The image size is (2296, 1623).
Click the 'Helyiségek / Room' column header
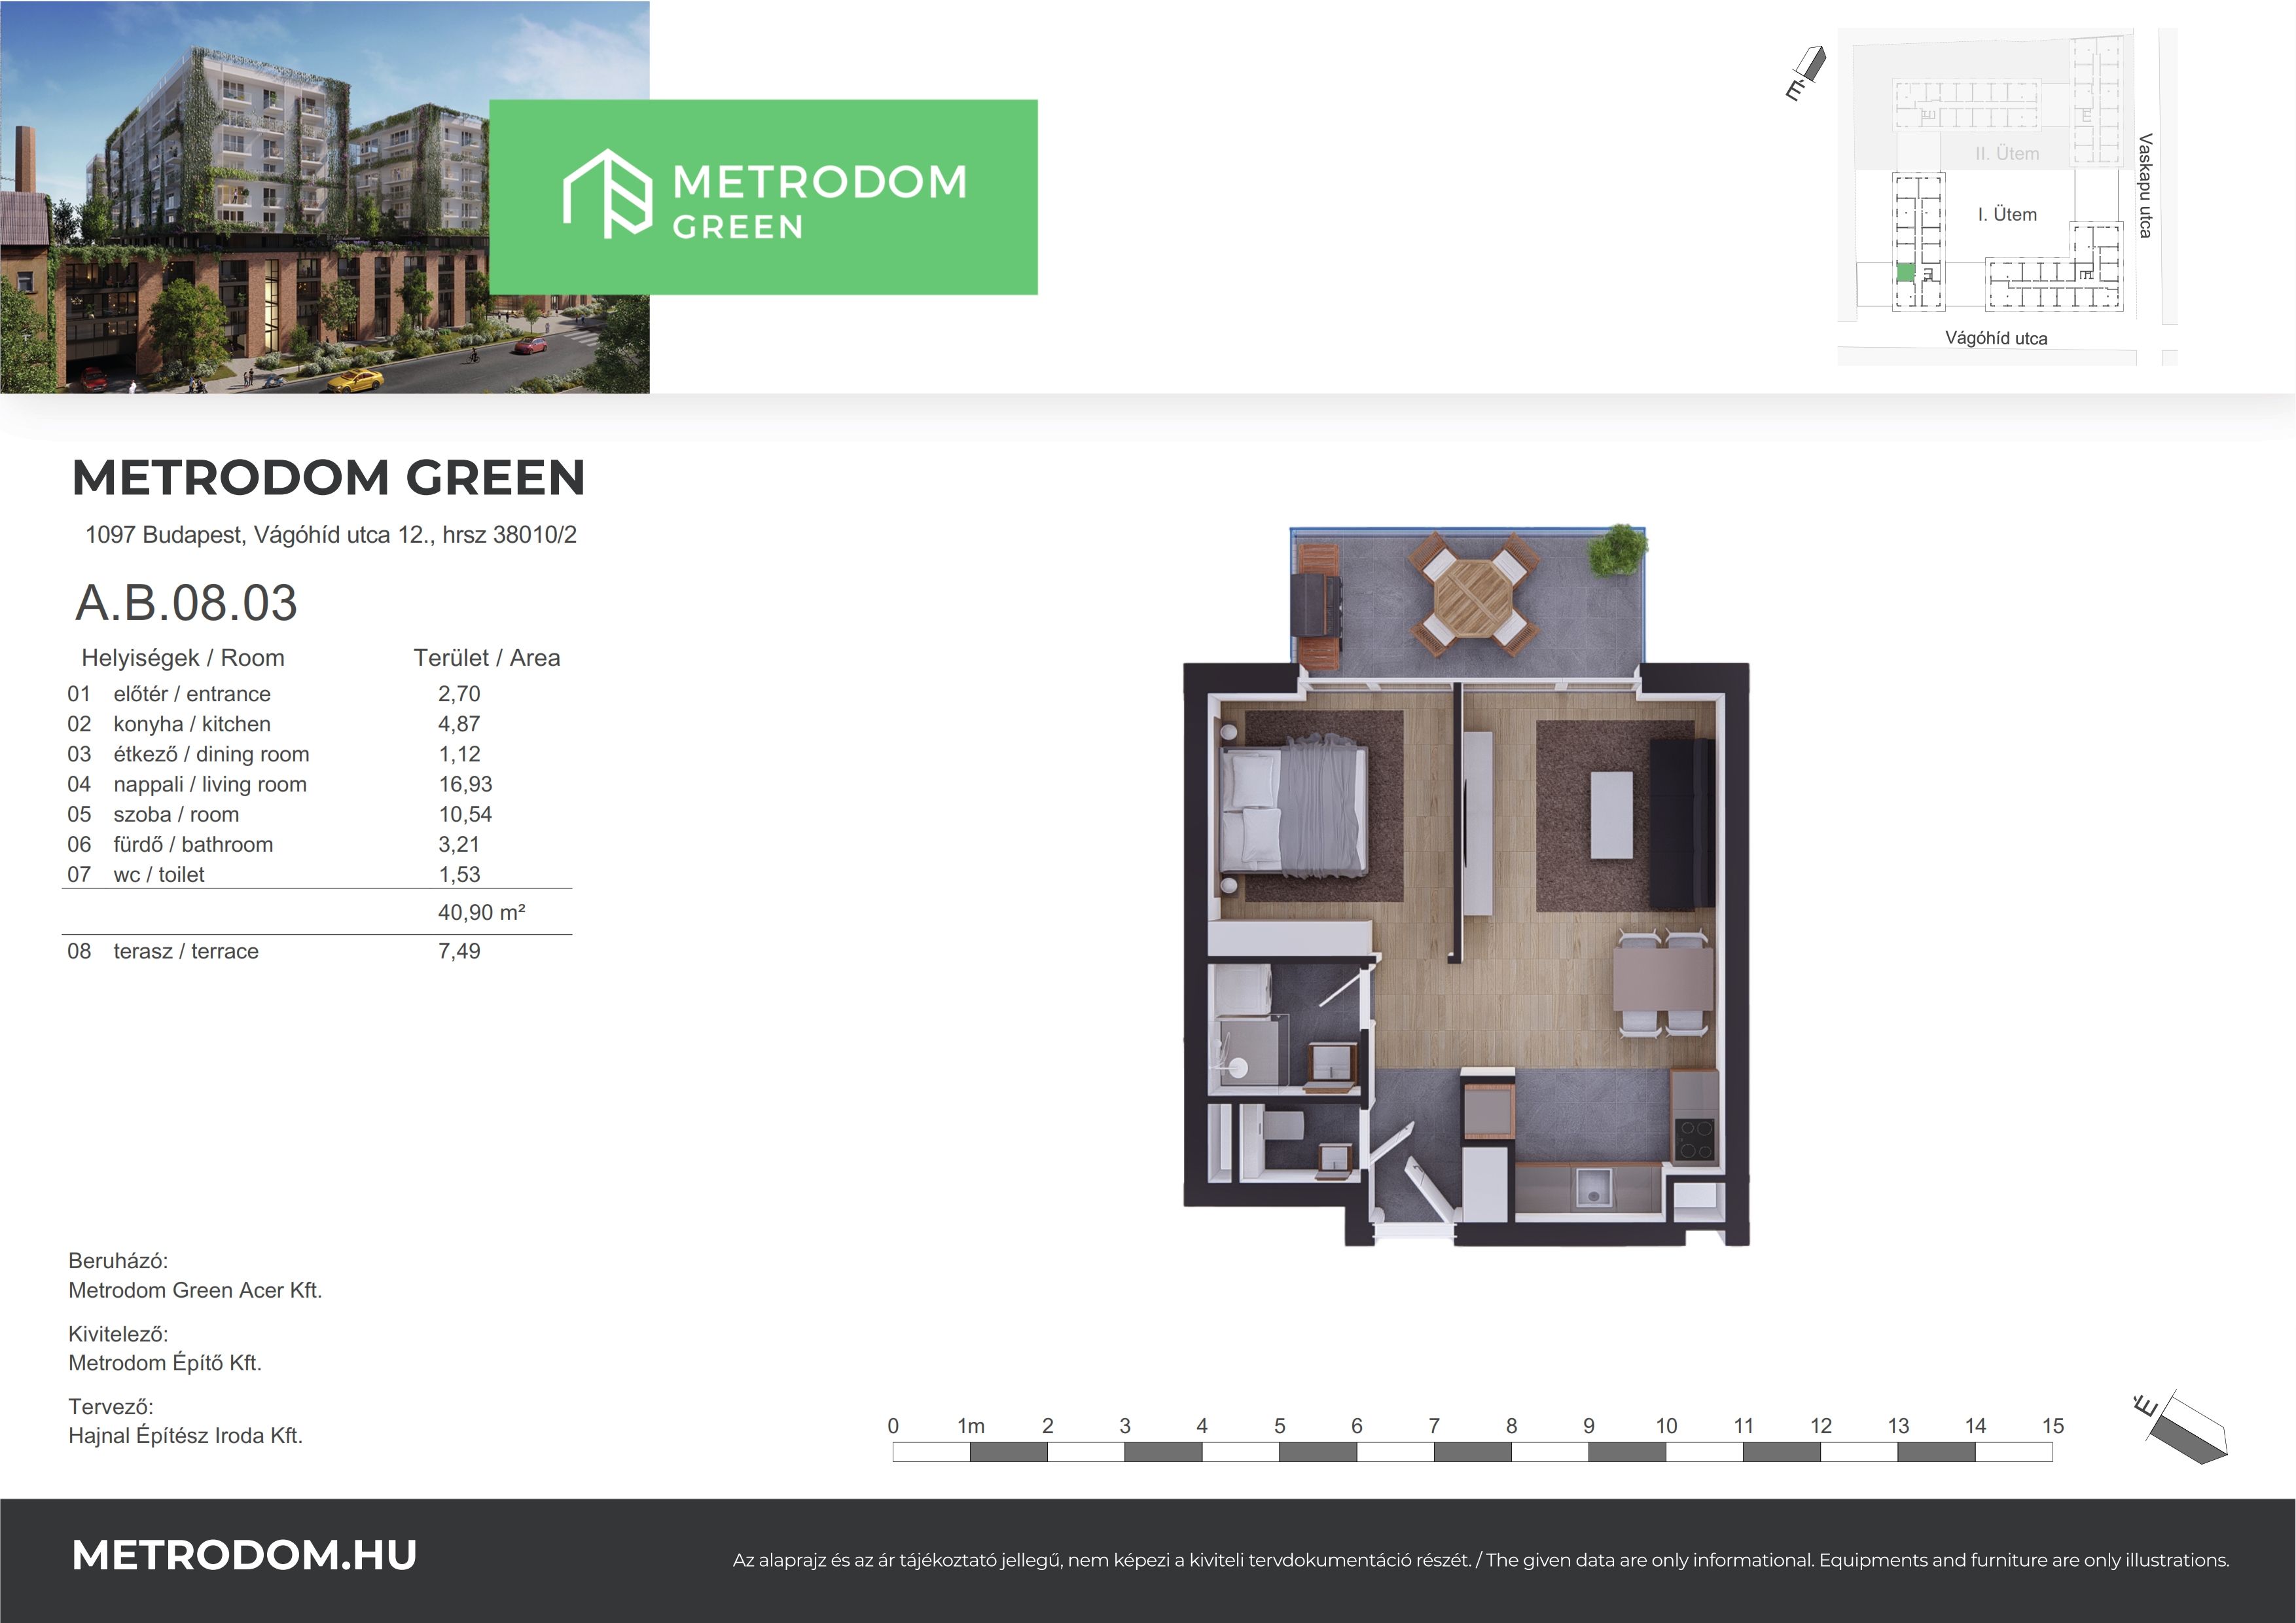183,658
